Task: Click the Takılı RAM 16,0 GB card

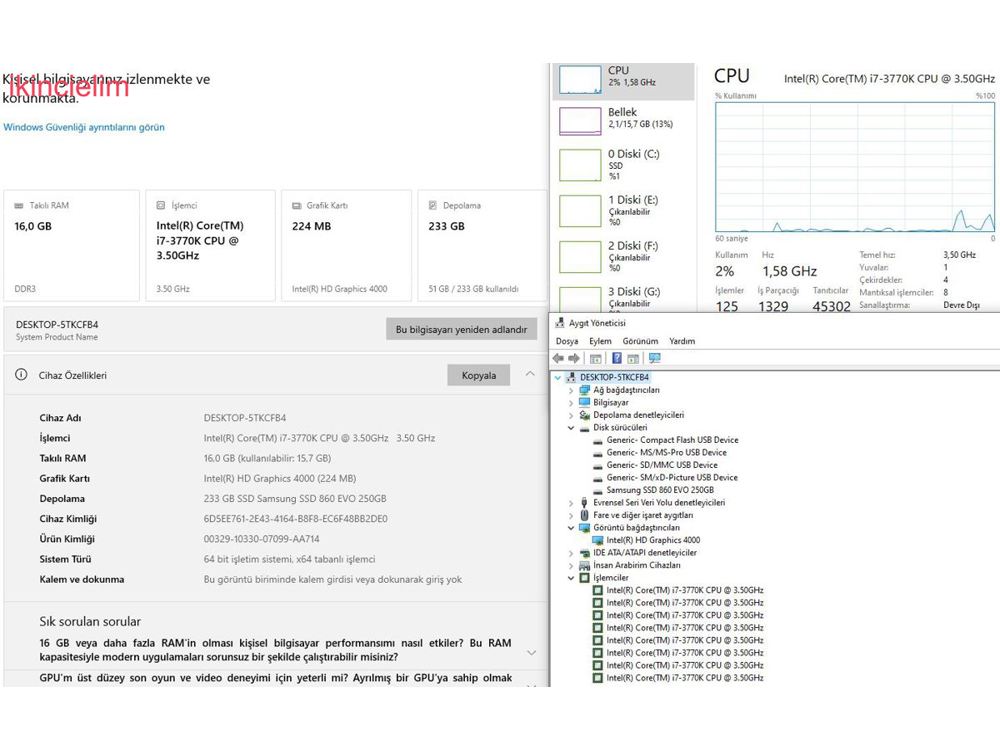Action: pos(71,246)
